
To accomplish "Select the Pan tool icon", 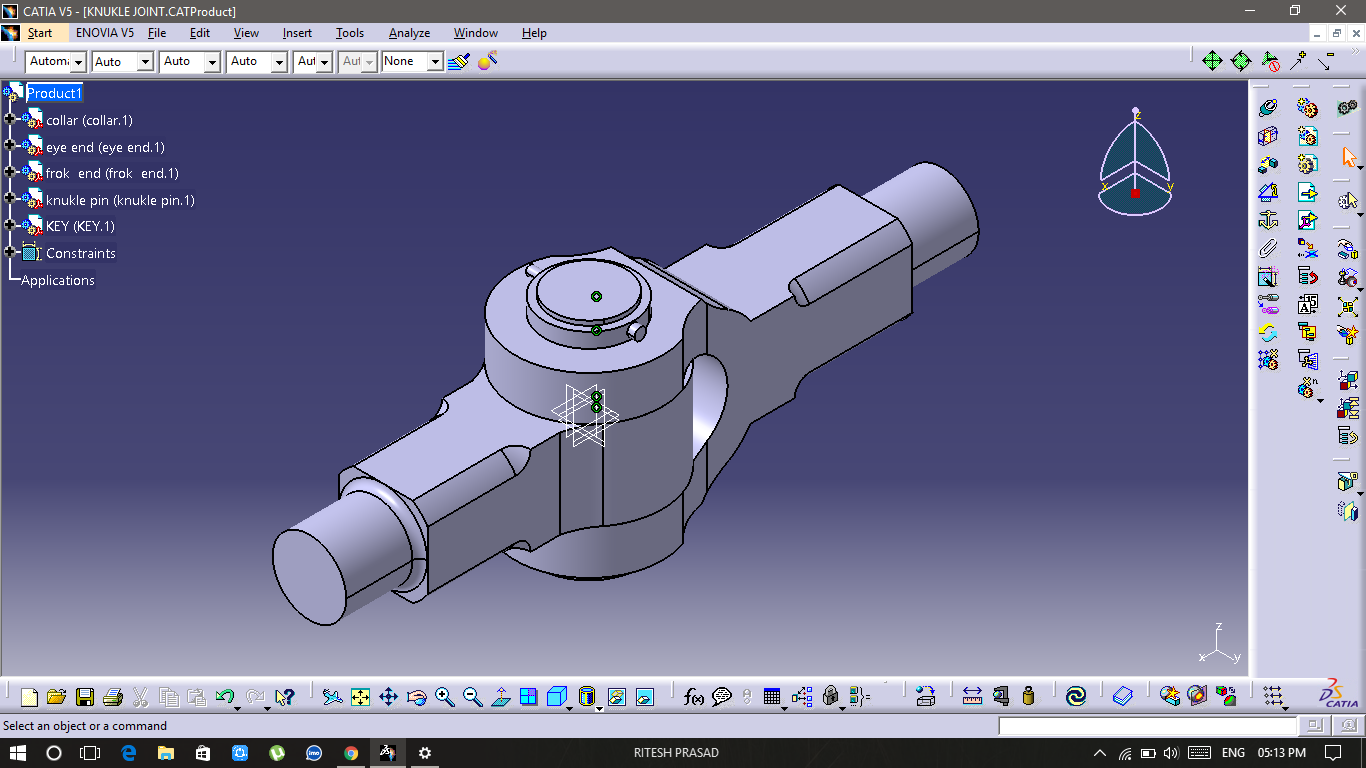I will 388,697.
